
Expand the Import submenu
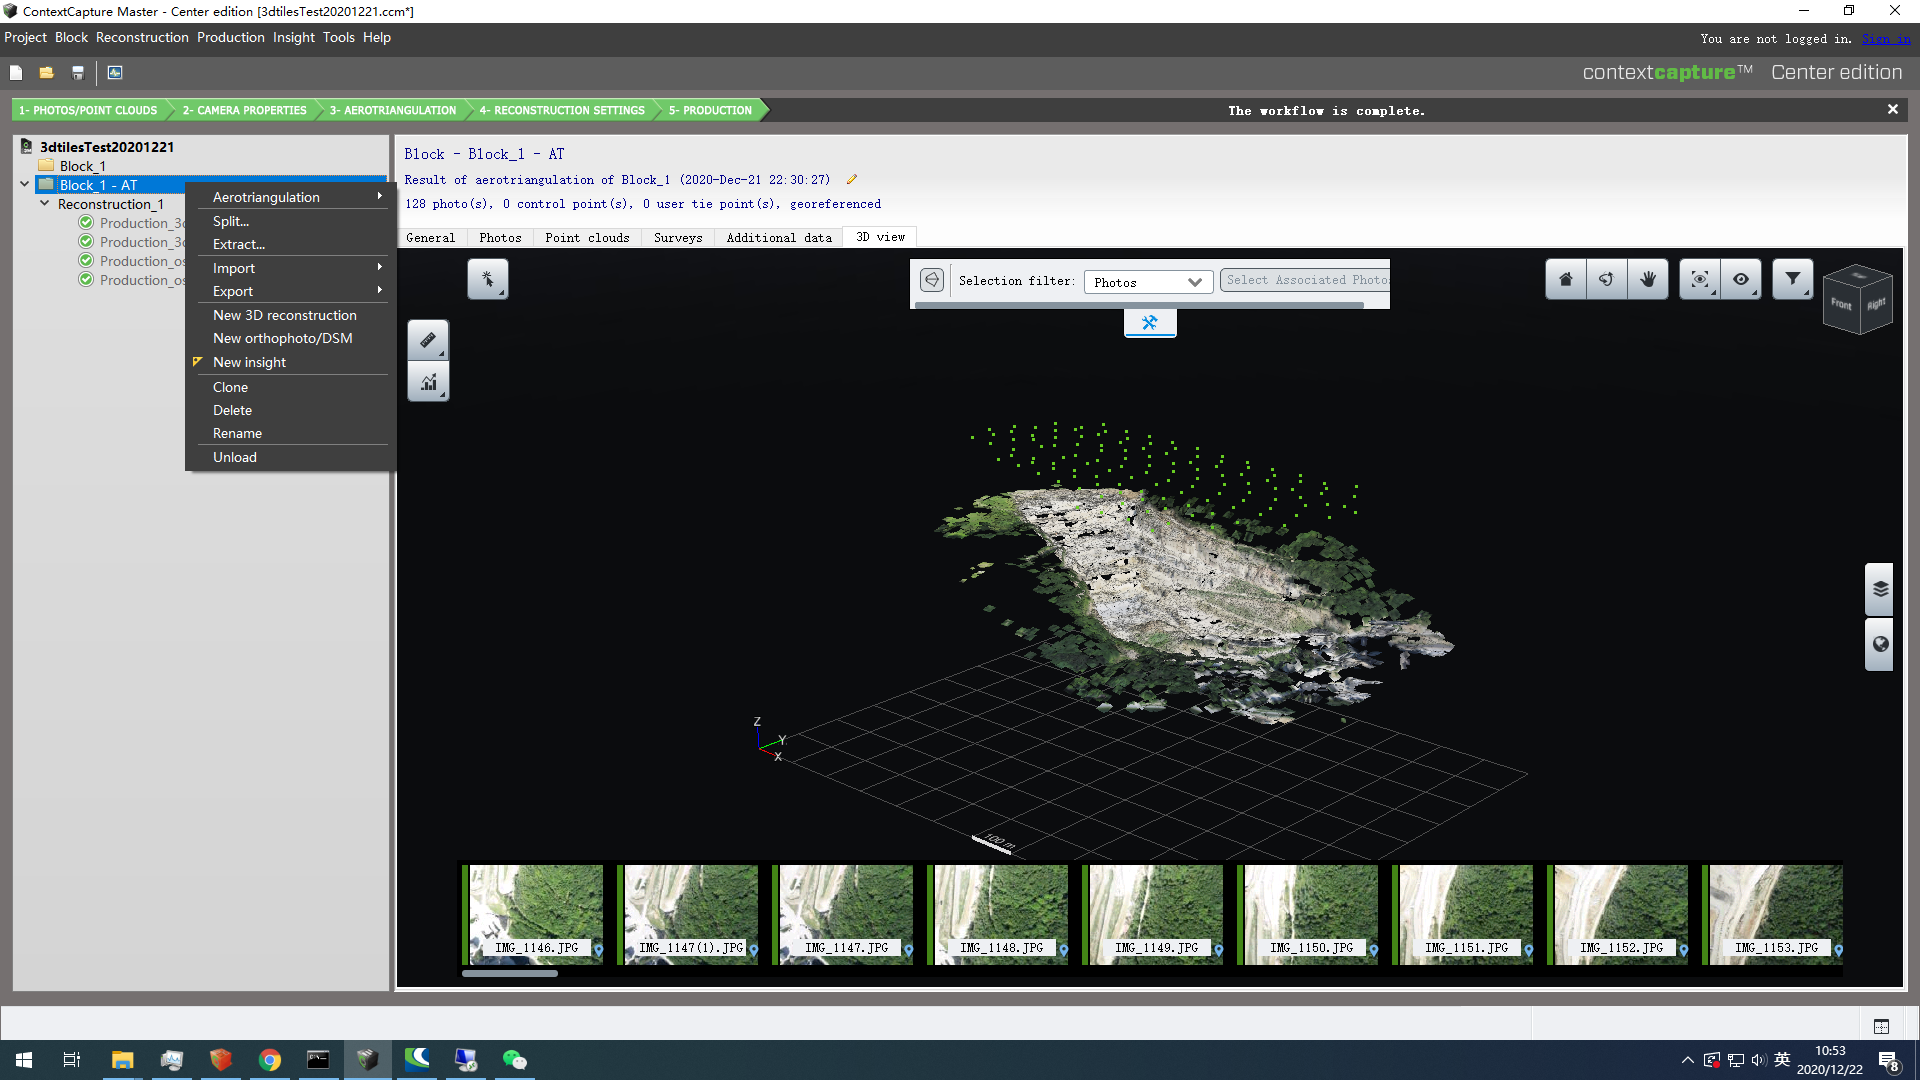290,268
